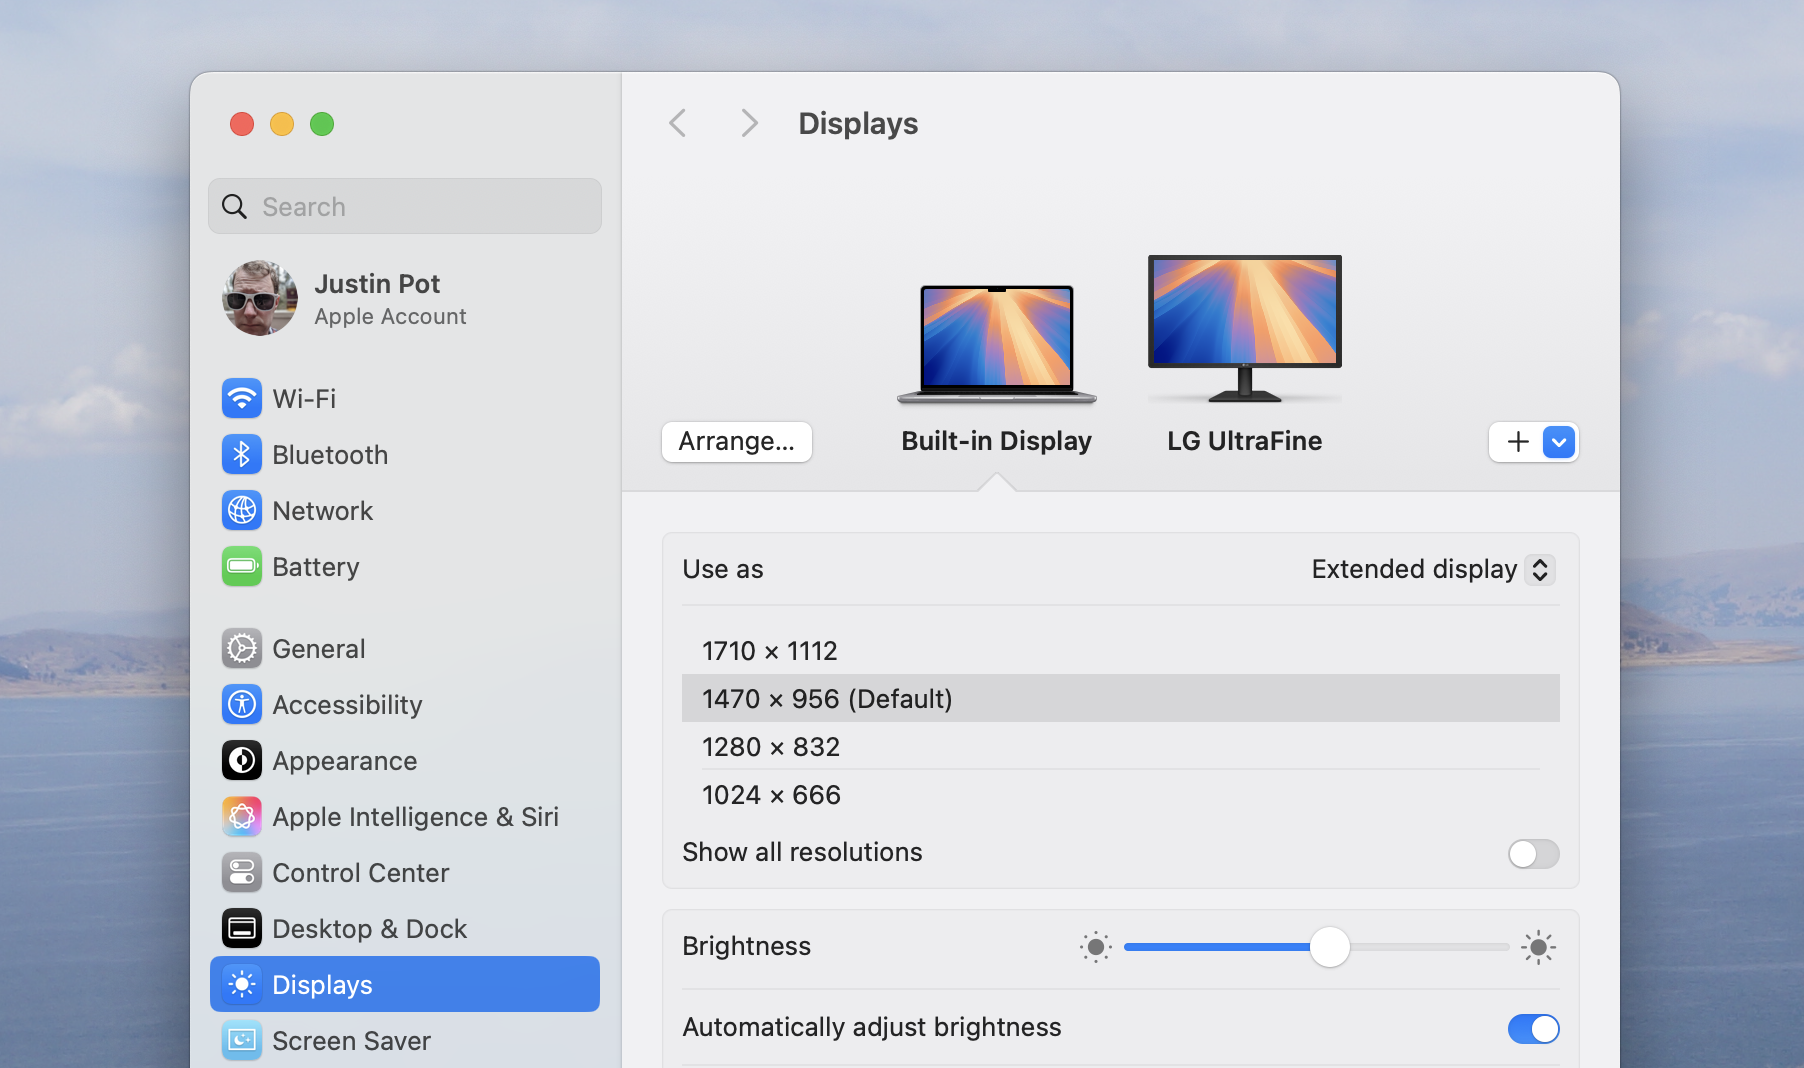This screenshot has width=1804, height=1068.
Task: Click the red close window button
Action: click(242, 124)
